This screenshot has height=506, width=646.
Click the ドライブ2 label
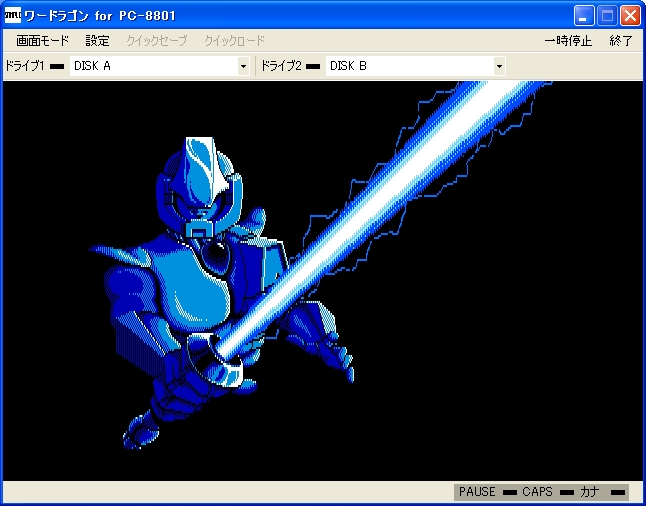(x=281, y=66)
